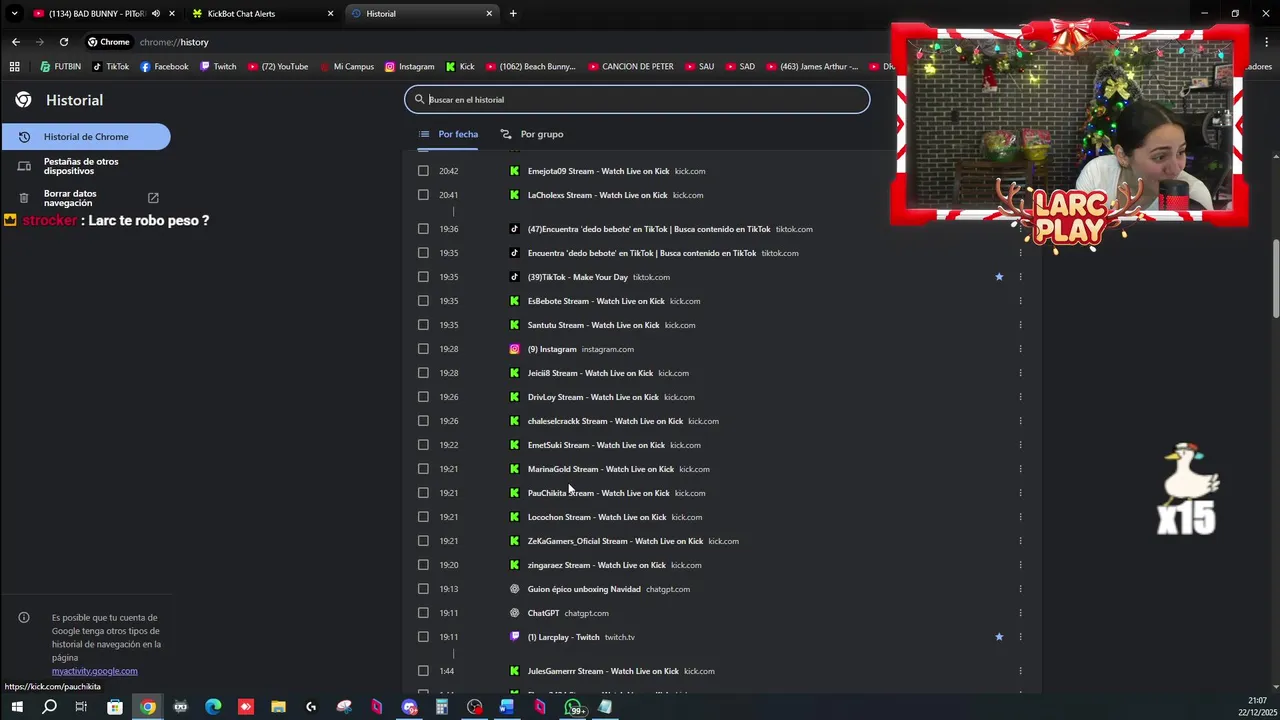Select checkbox for JulesGamerrr Stream entry
This screenshot has height=720, width=1280.
(x=423, y=671)
